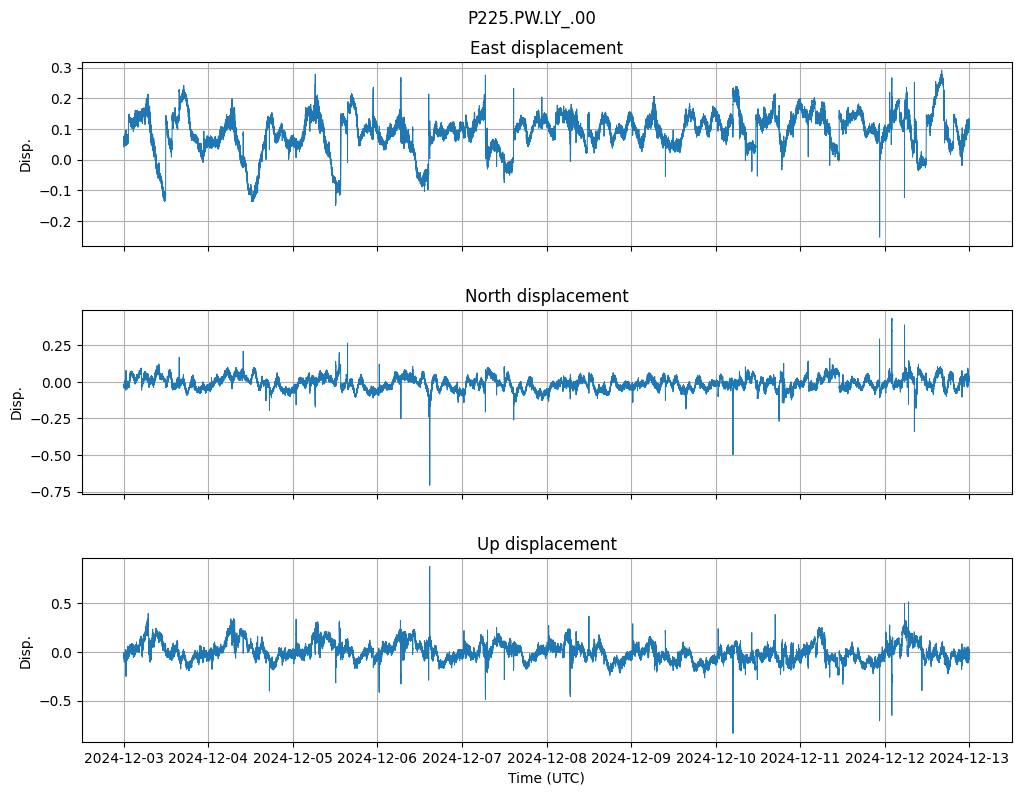1021x795 pixels.
Task: Click the 2024-12-03 date tick label
Action: pyautogui.click(x=124, y=759)
